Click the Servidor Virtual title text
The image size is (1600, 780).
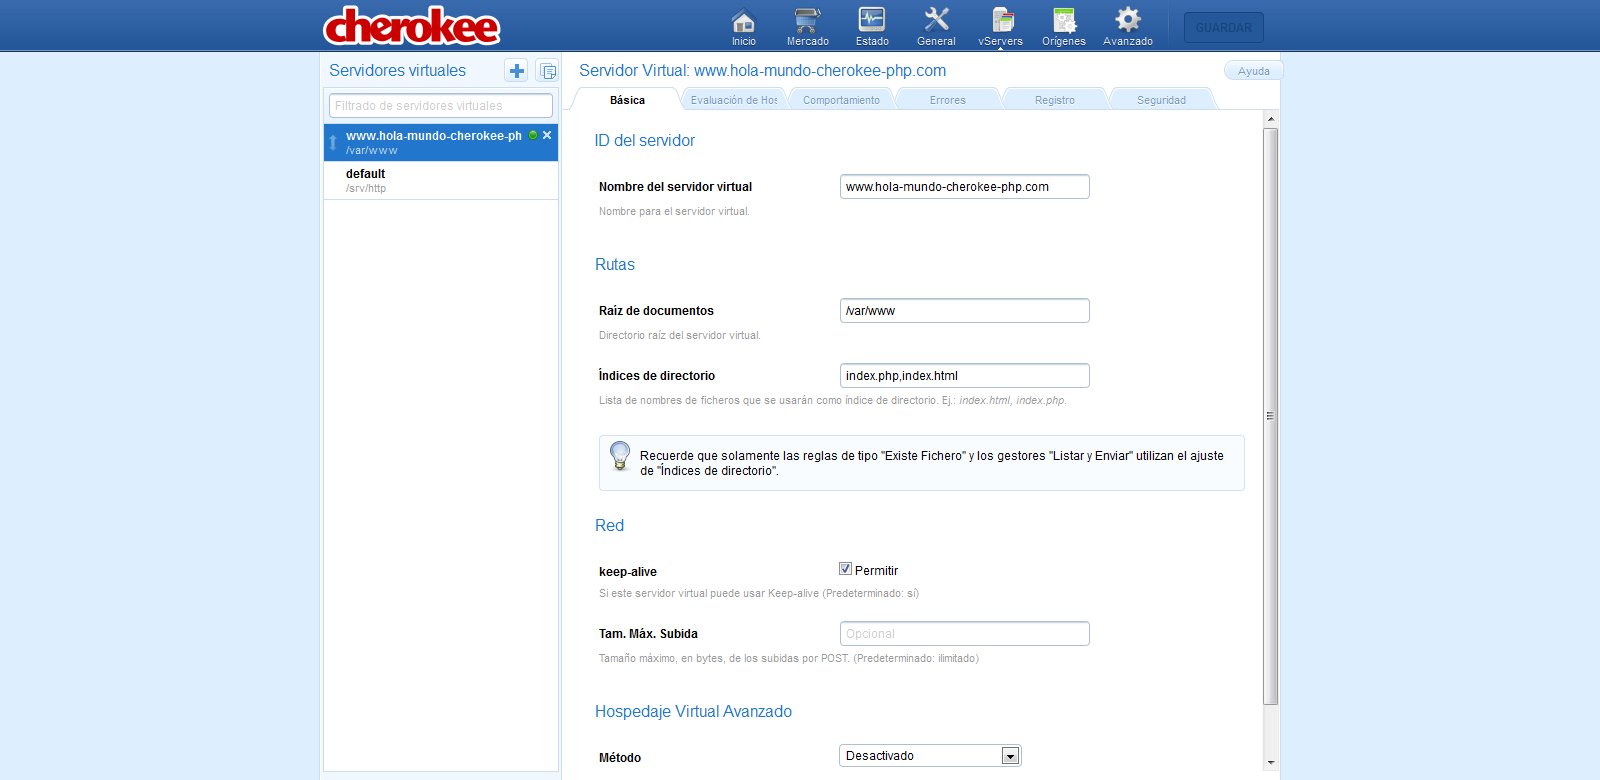pyautogui.click(x=762, y=71)
